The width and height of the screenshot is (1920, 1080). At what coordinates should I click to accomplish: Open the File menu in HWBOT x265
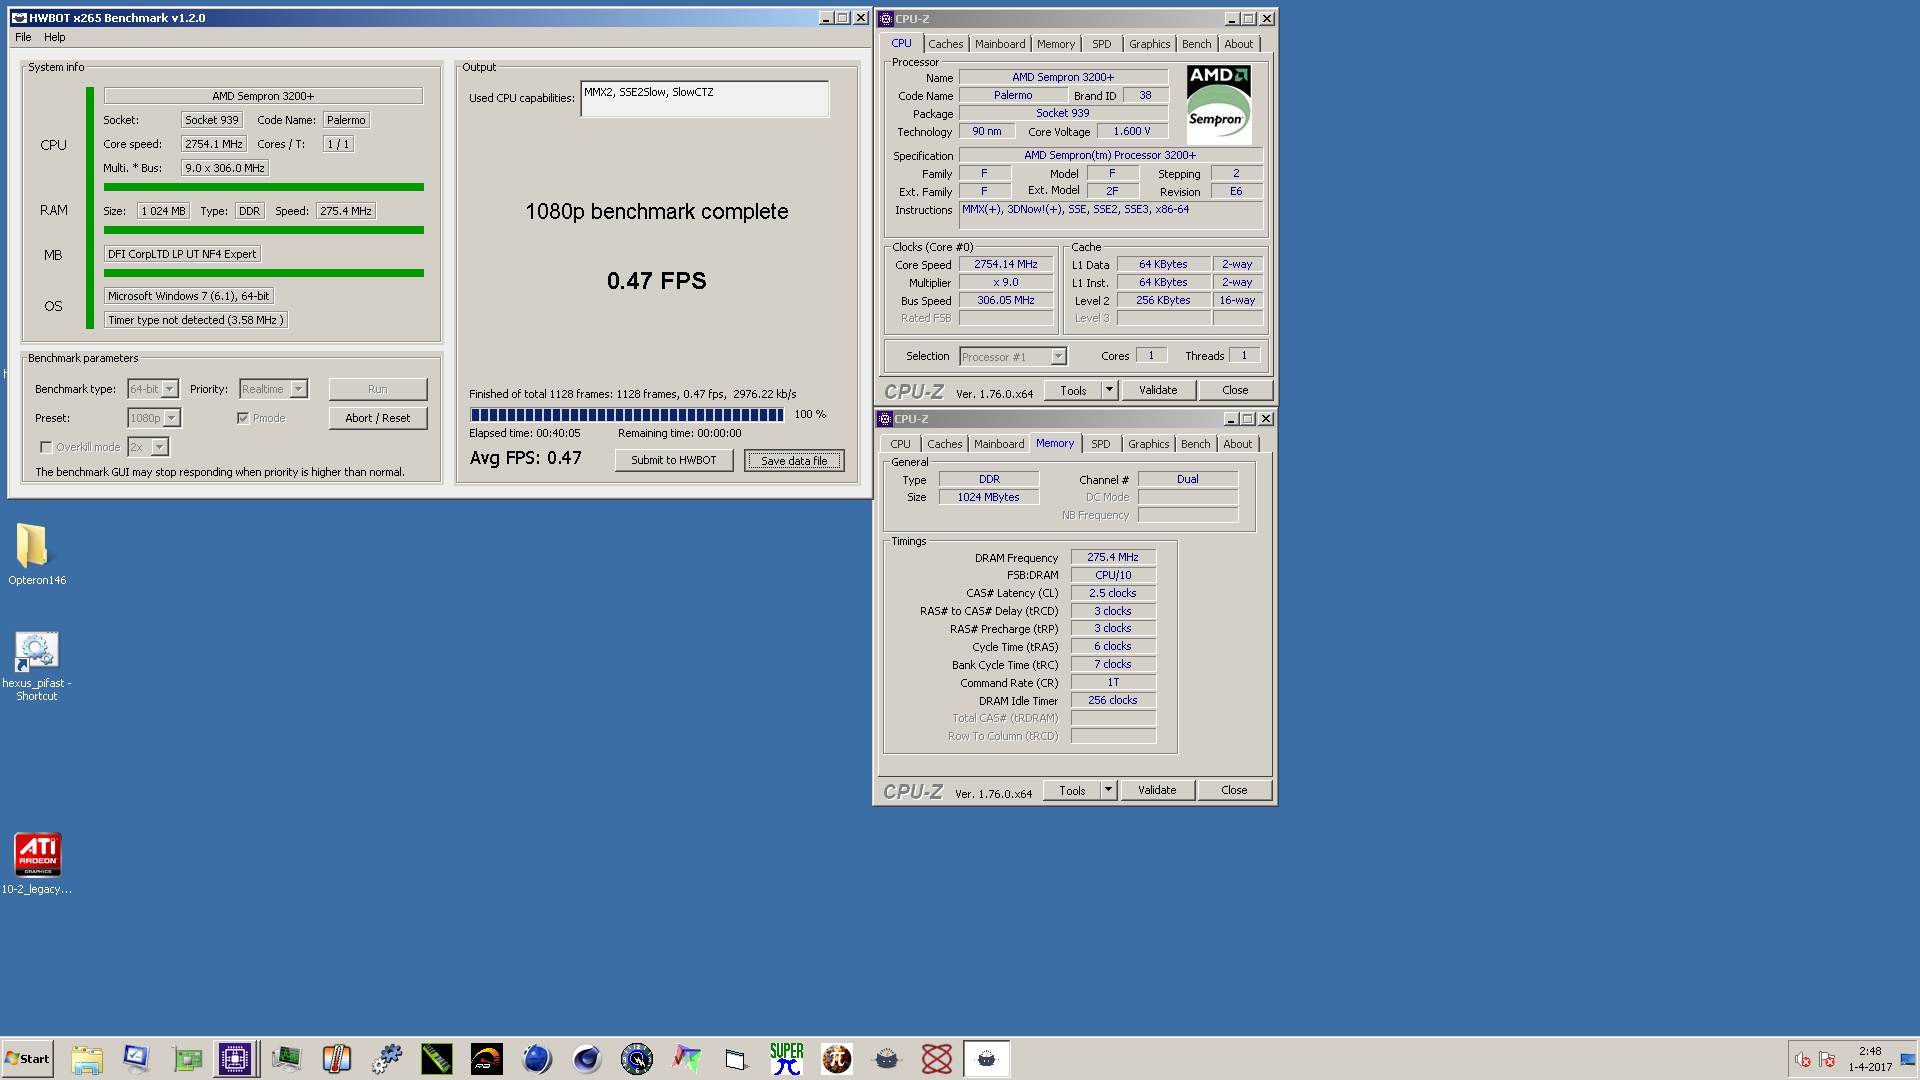click(23, 37)
